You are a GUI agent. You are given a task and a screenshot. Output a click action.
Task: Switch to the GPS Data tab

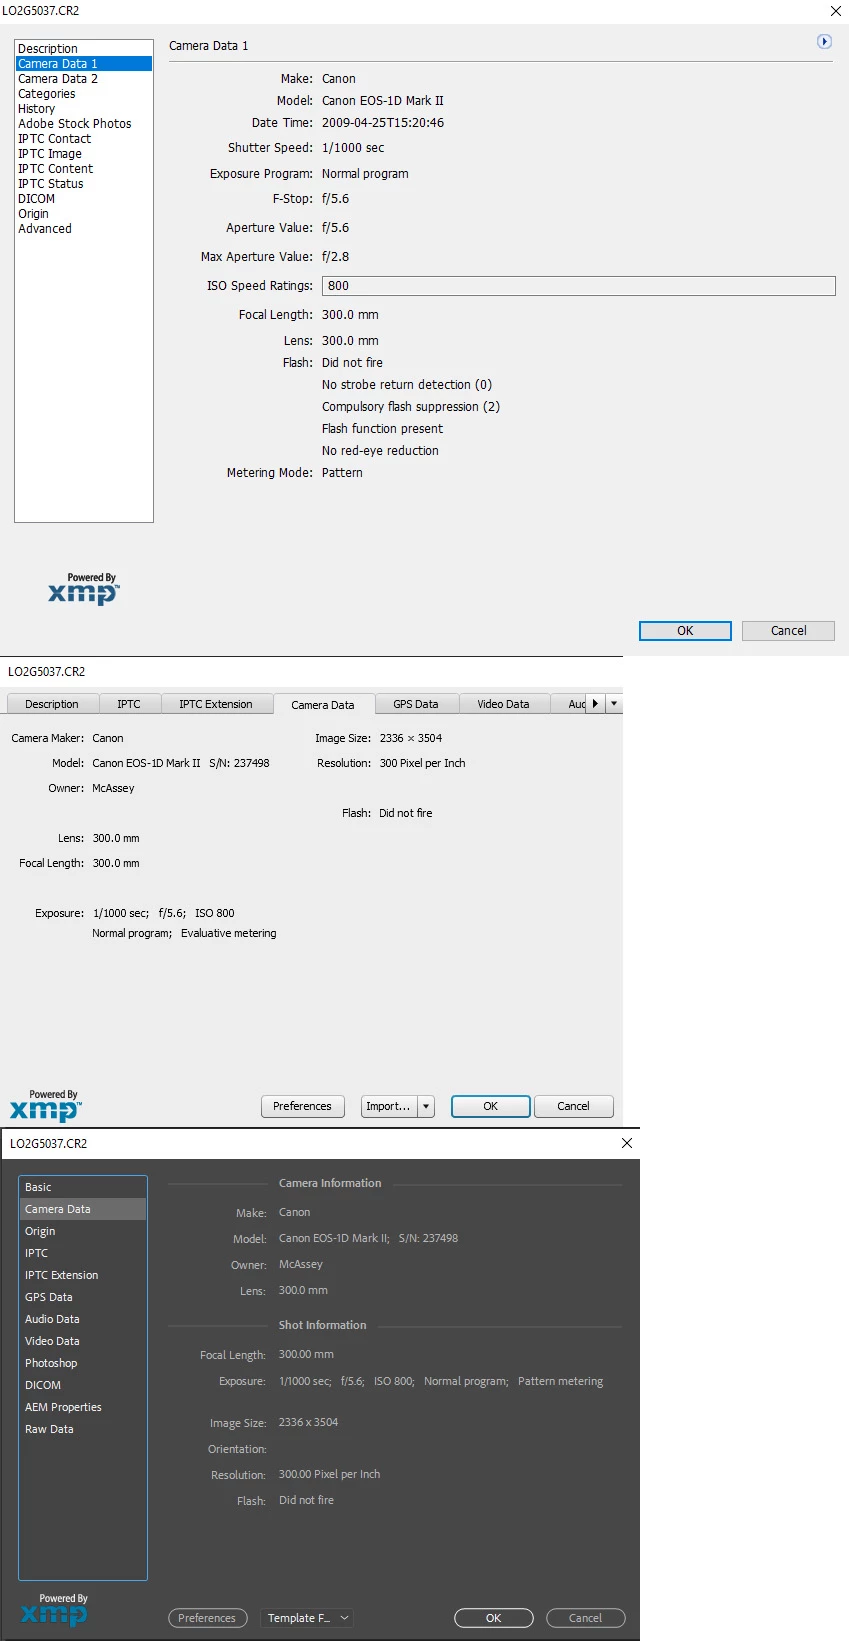[x=416, y=704]
